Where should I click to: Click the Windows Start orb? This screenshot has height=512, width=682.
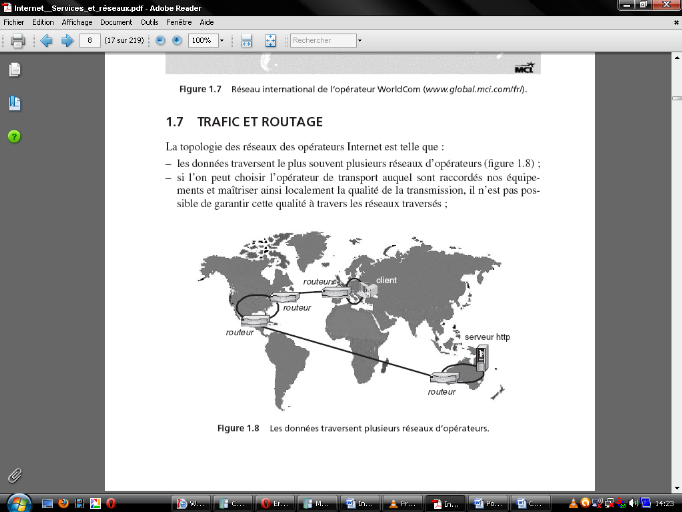click(19, 503)
